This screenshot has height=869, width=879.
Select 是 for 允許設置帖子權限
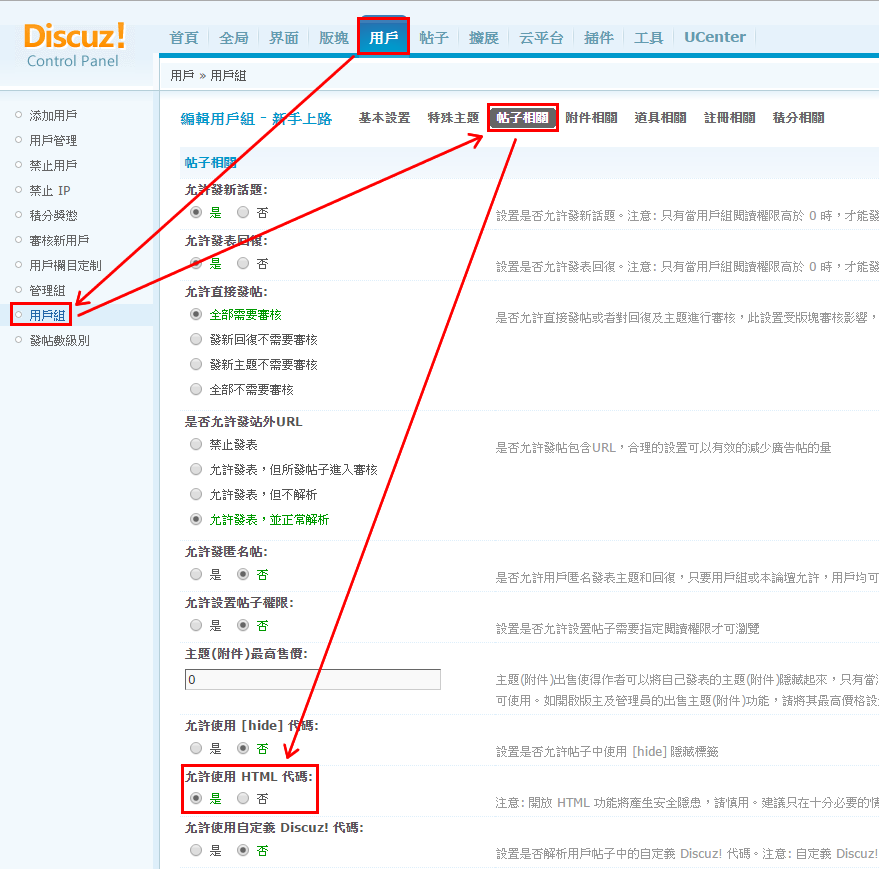(196, 626)
